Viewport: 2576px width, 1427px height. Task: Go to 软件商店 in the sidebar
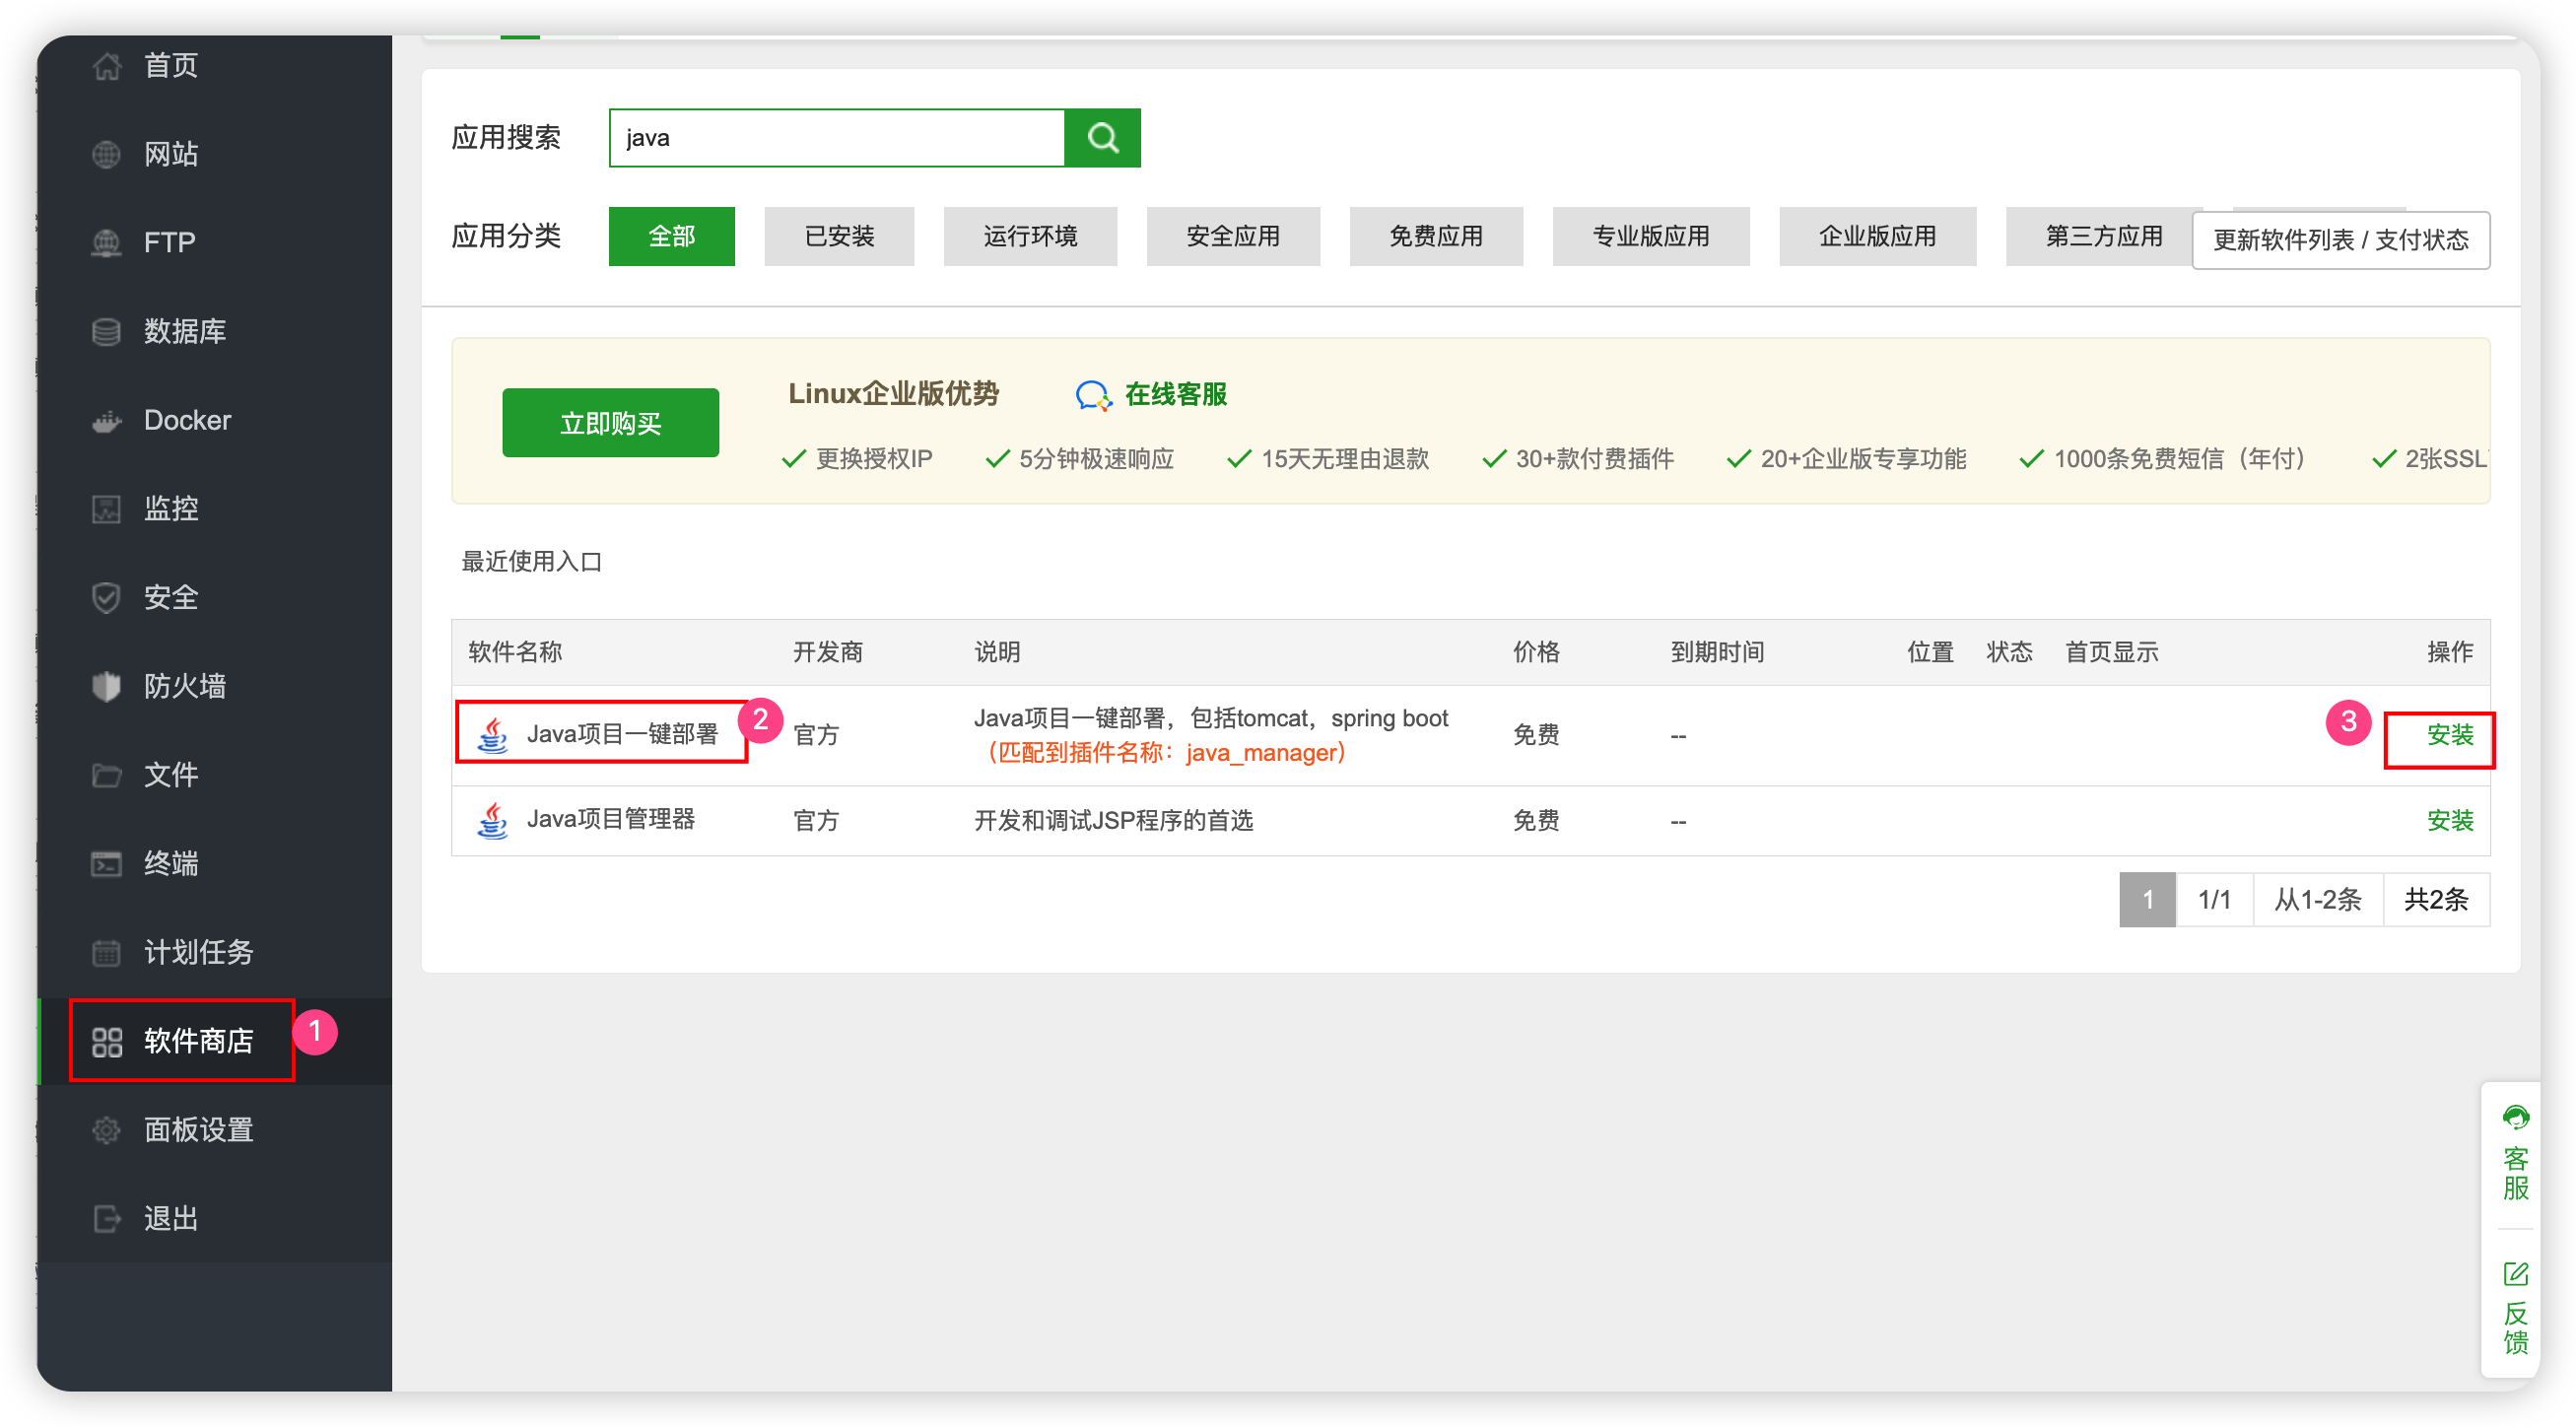[x=199, y=1042]
